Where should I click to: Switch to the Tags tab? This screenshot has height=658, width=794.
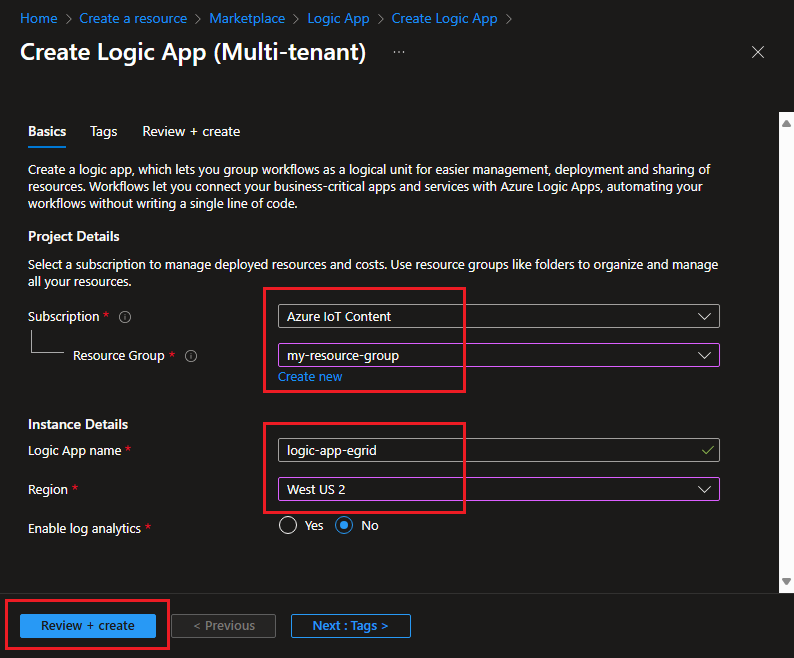pyautogui.click(x=103, y=131)
